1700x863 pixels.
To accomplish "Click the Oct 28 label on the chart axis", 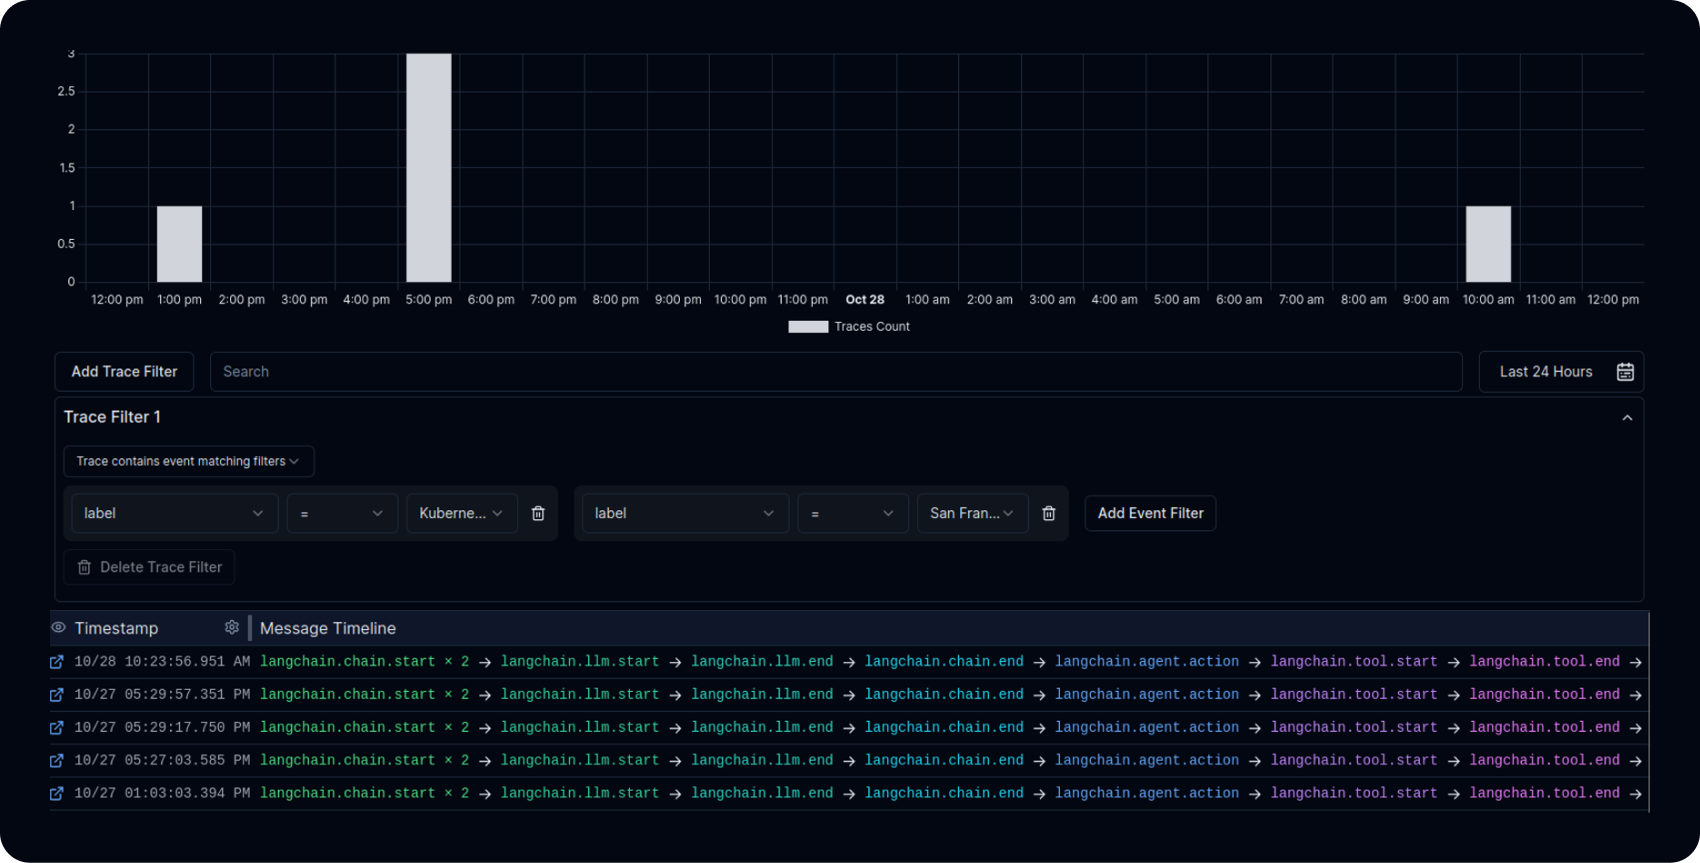I will (x=865, y=300).
